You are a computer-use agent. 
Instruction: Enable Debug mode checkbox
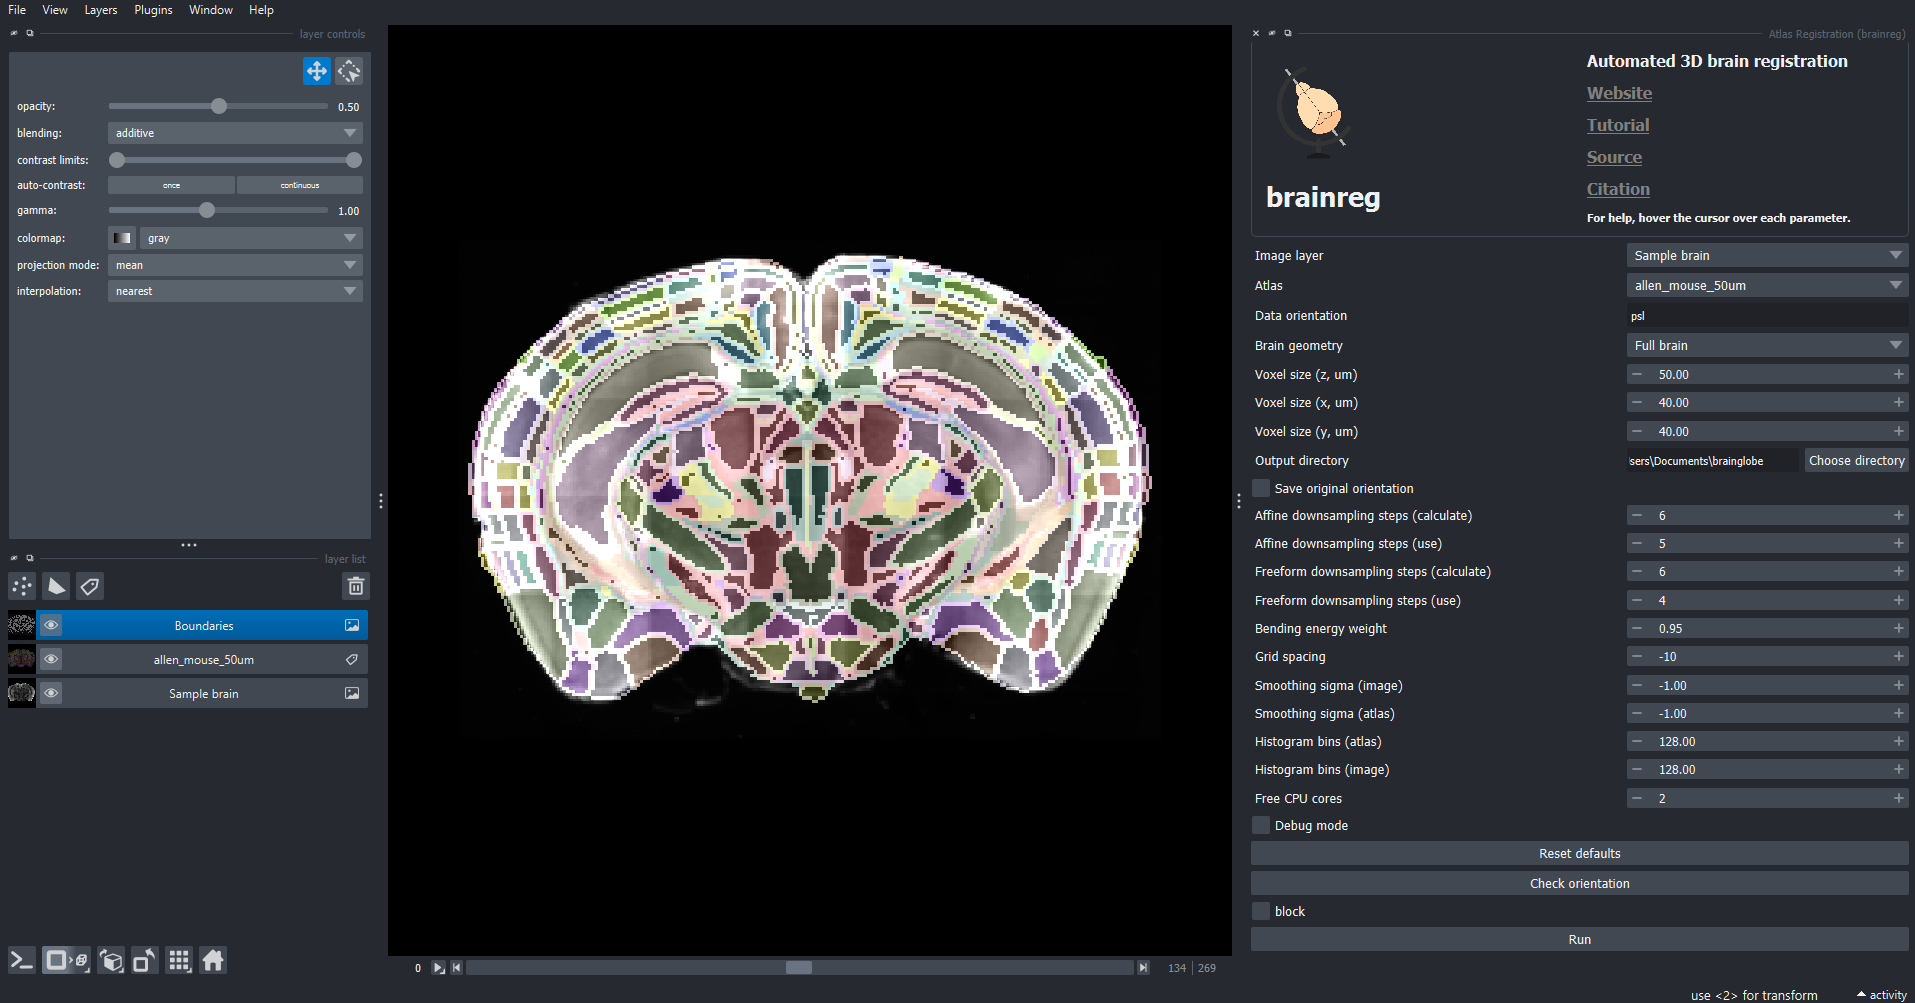pos(1262,825)
